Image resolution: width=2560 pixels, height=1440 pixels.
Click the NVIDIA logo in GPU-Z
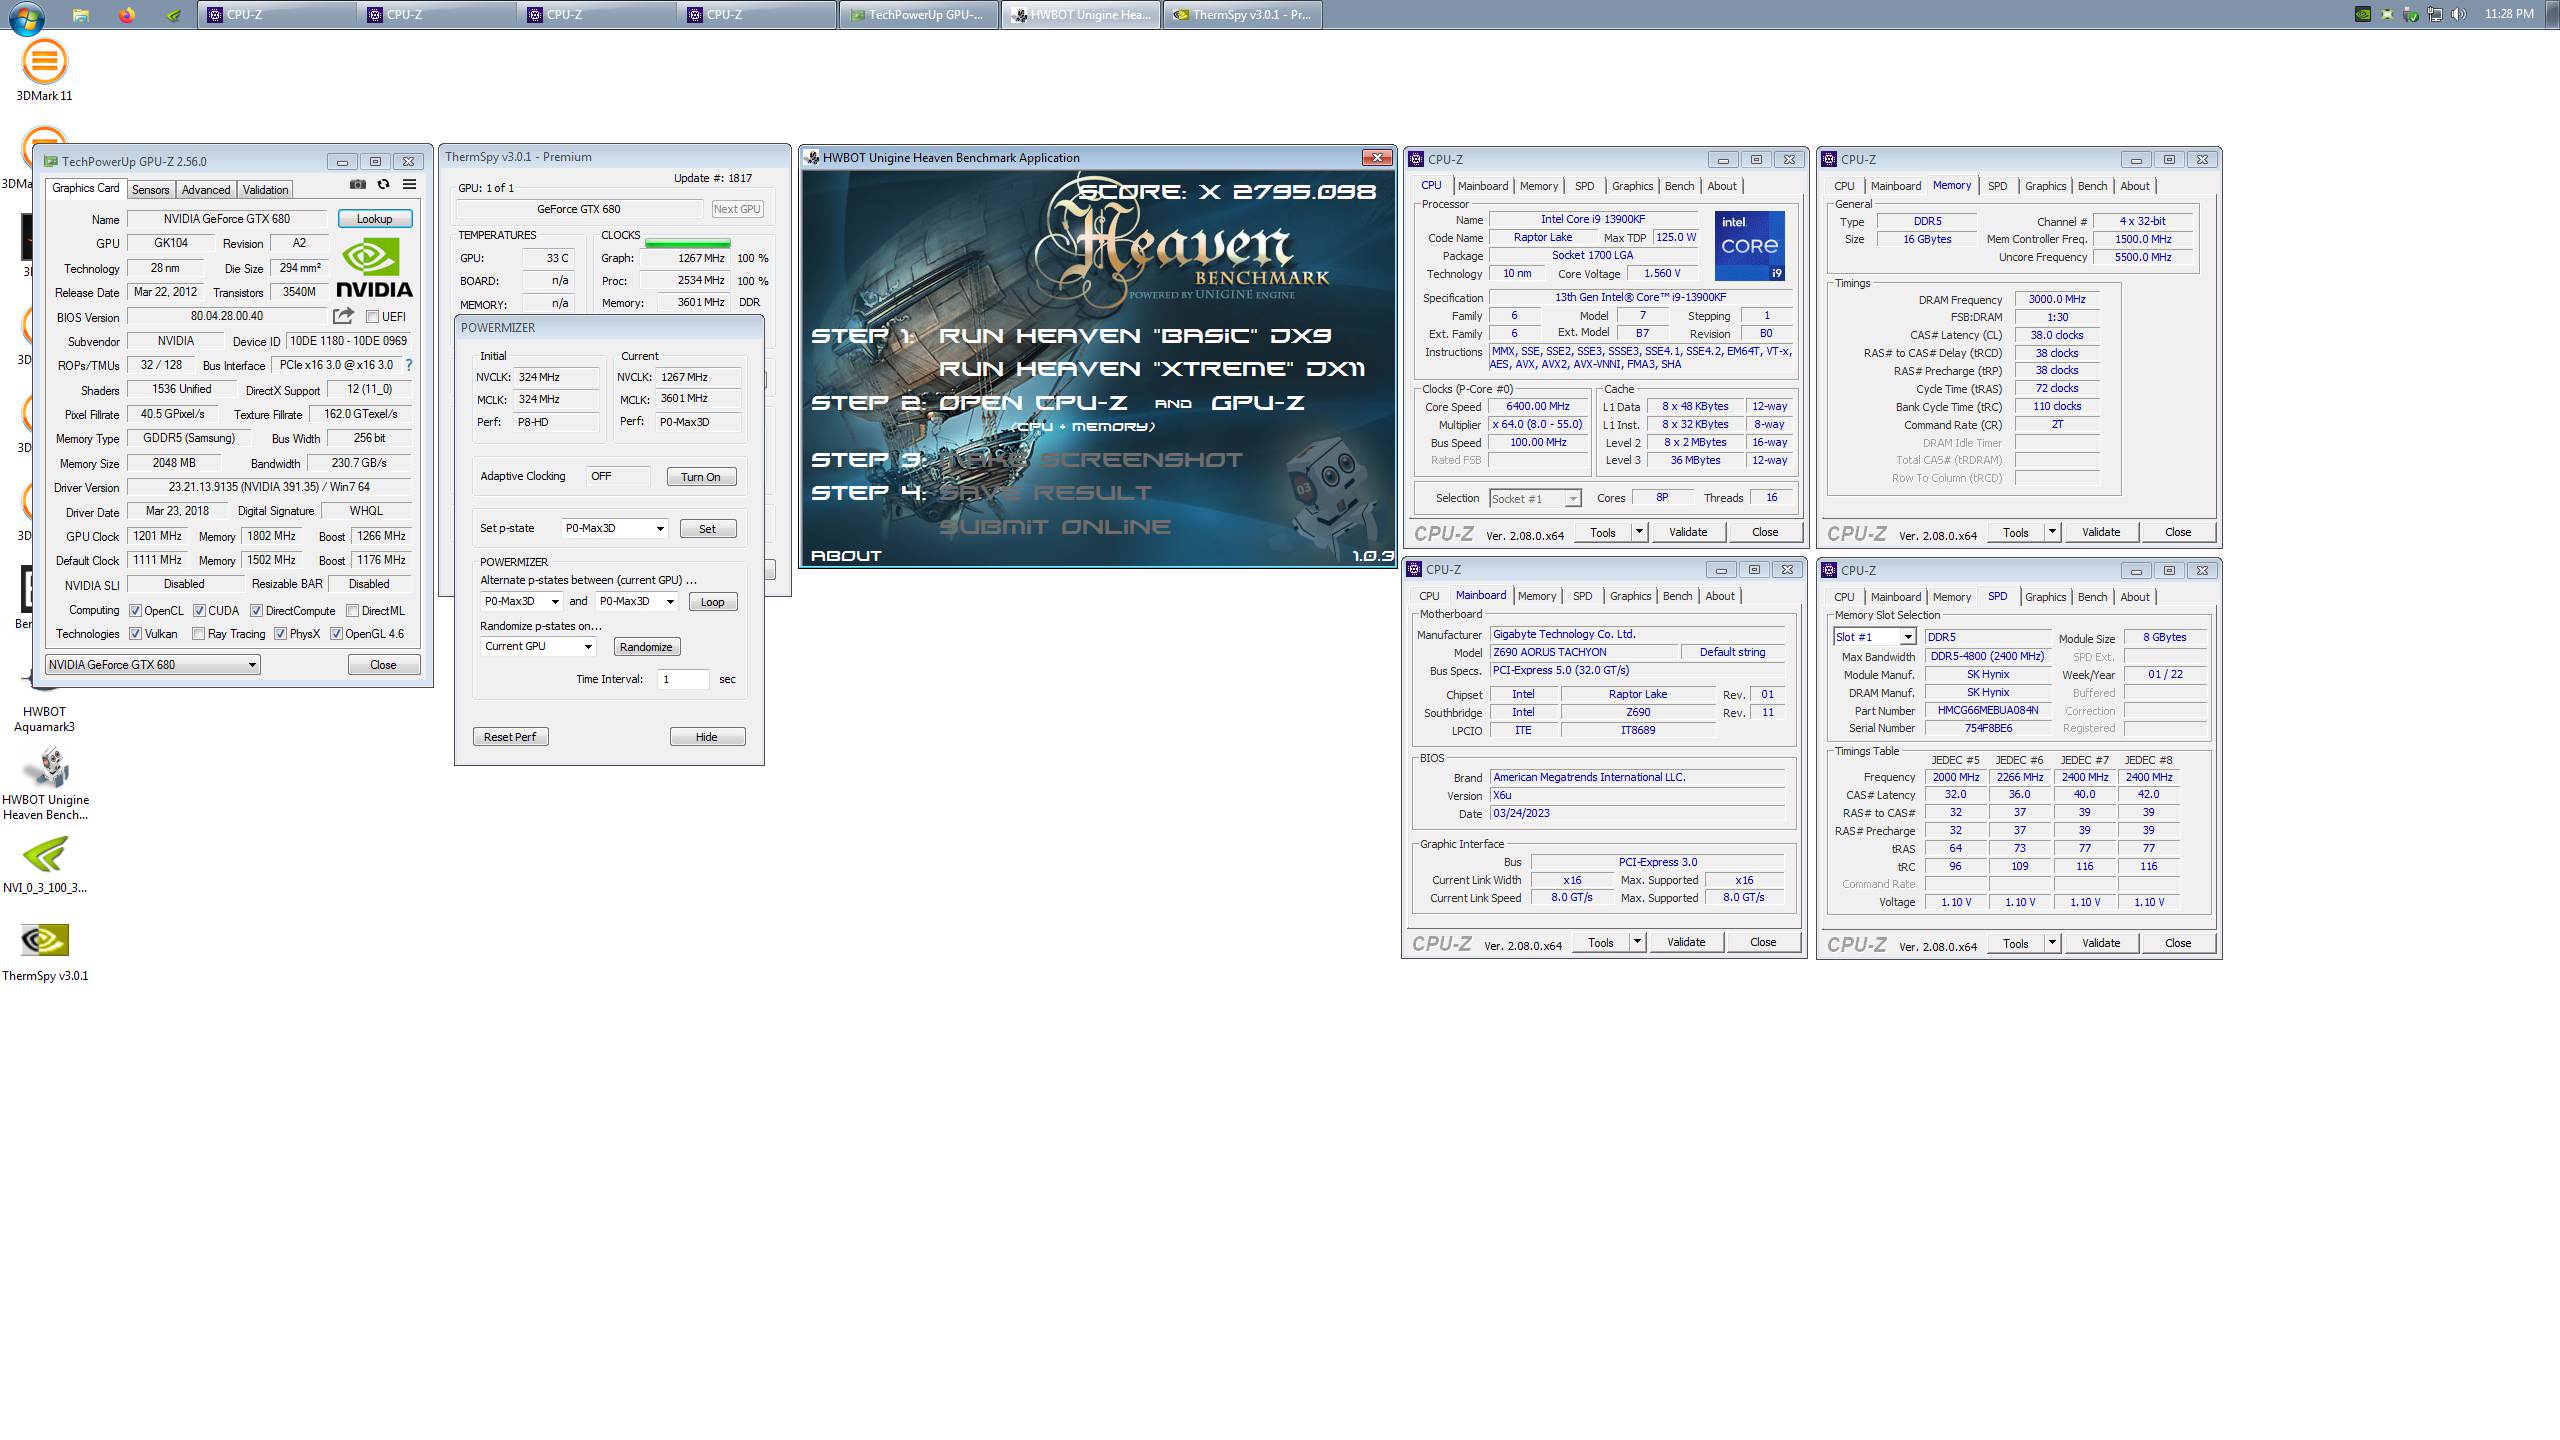374,268
